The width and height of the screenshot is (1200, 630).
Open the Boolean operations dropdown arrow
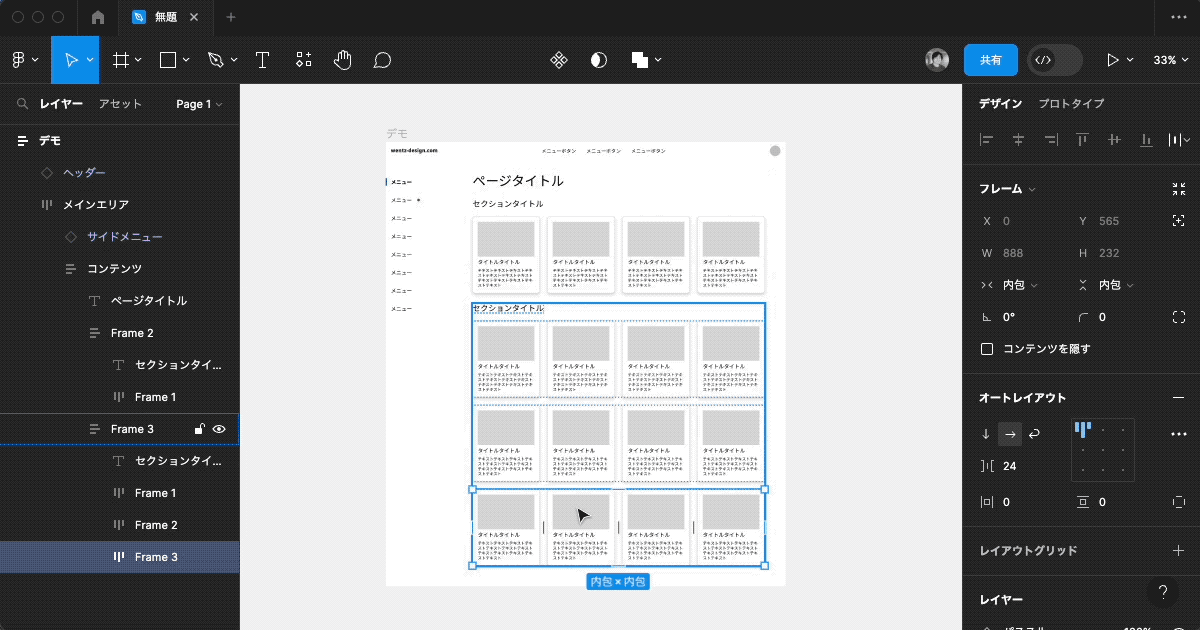coord(658,60)
